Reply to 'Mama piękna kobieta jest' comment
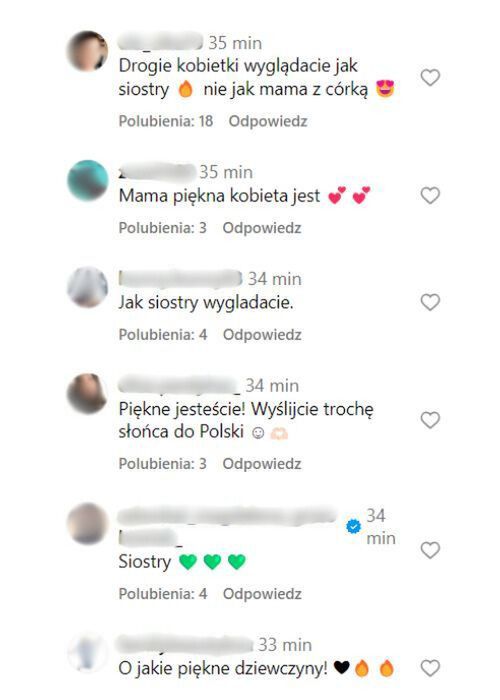 pyautogui.click(x=262, y=228)
